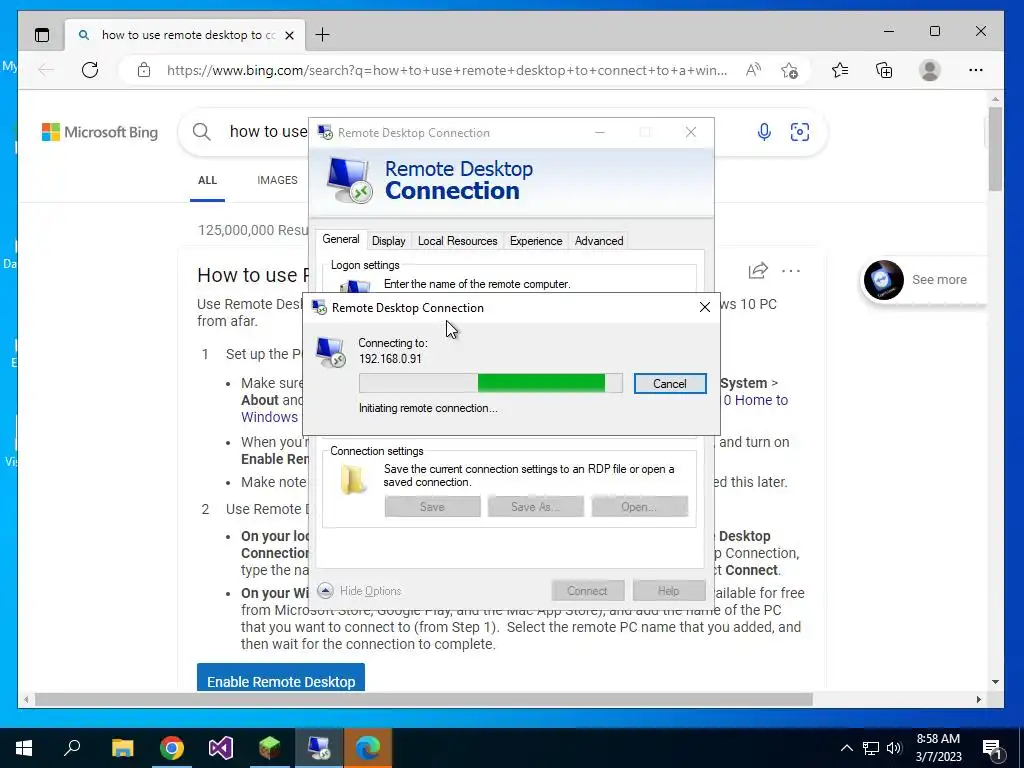Image resolution: width=1024 pixels, height=768 pixels.
Task: Click the Connect button
Action: [587, 590]
